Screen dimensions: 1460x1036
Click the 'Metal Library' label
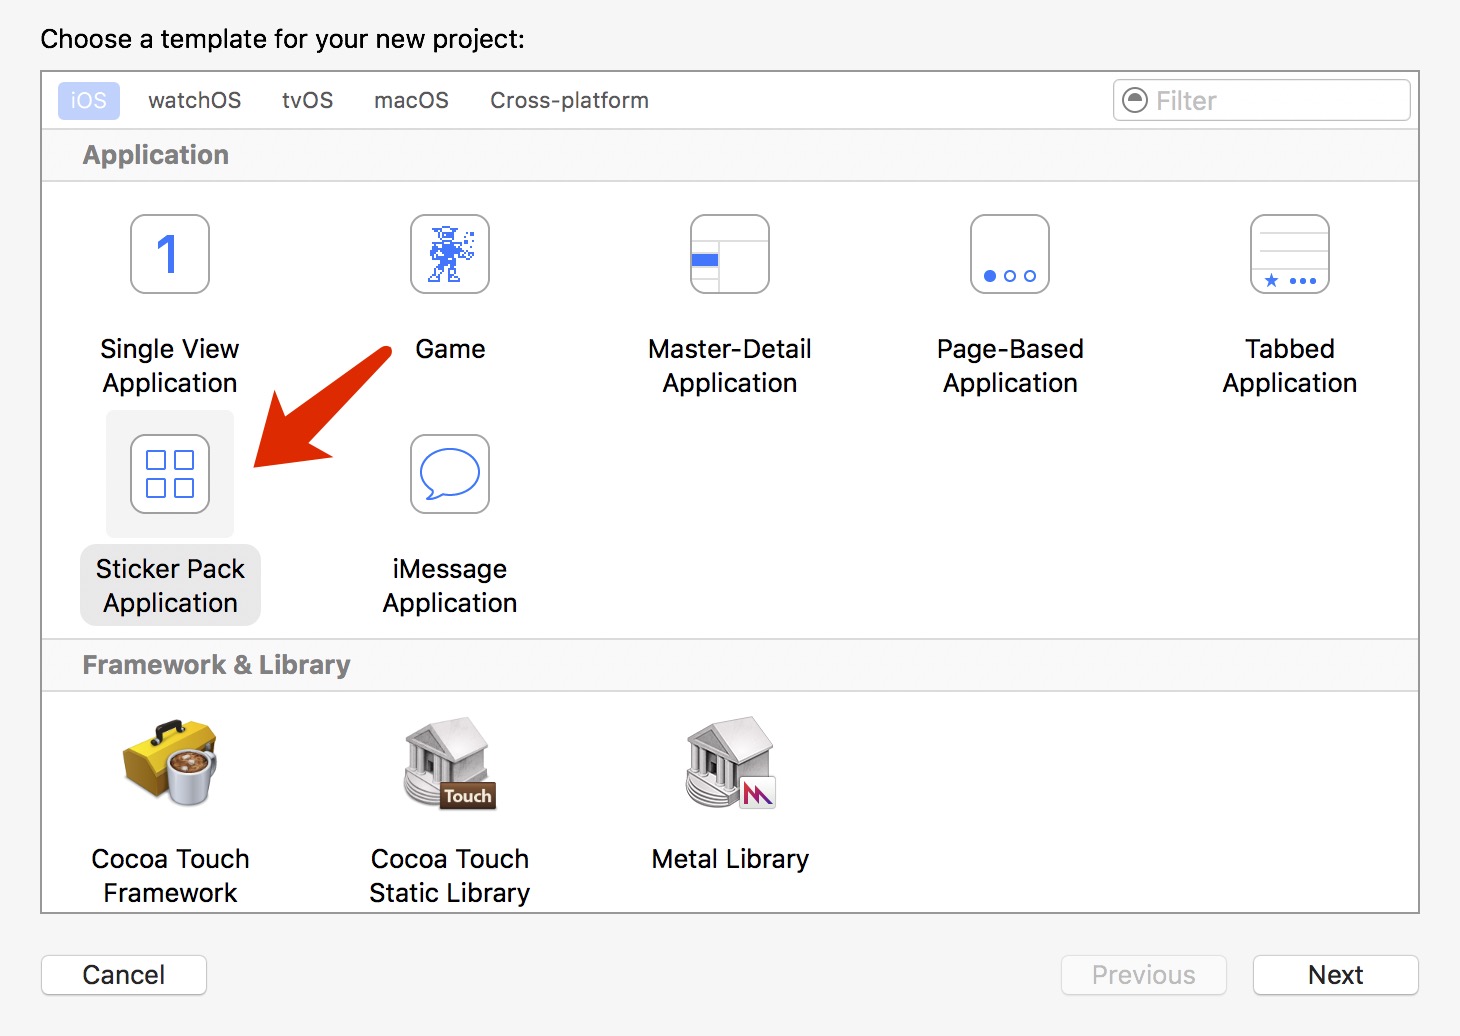[730, 859]
